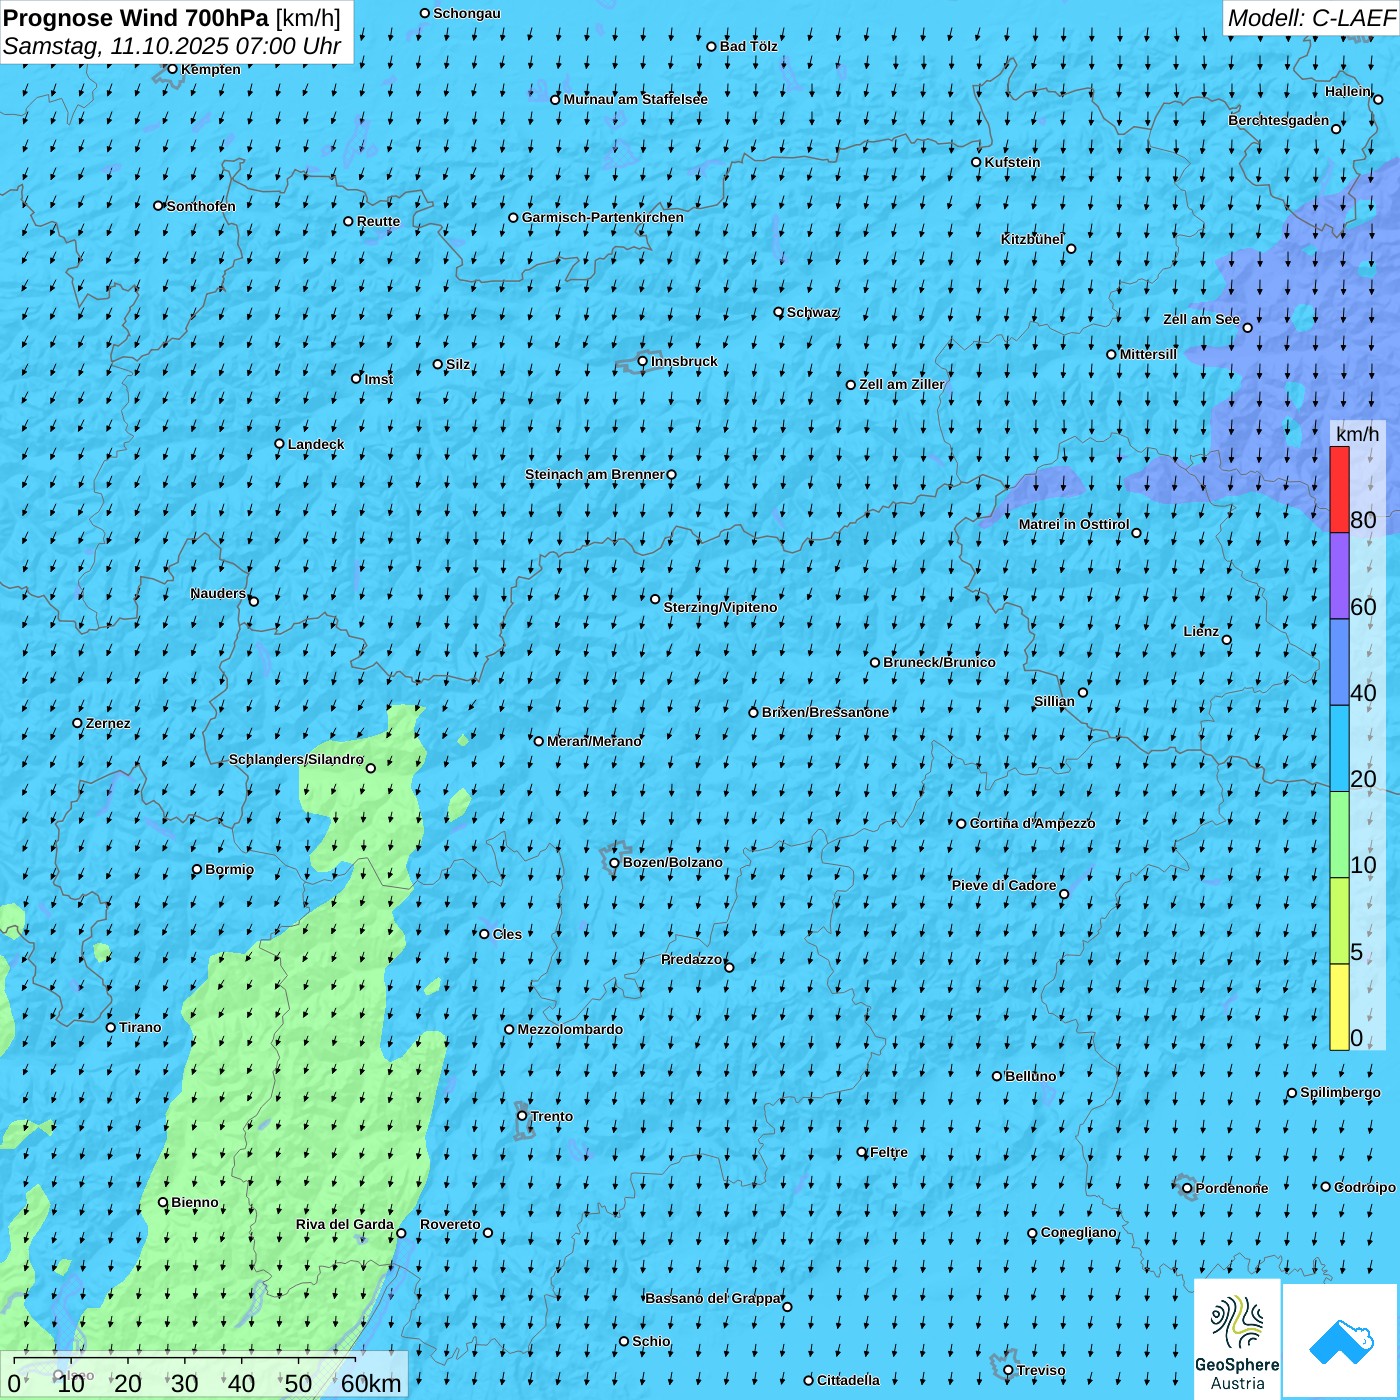
Task: Click the "60km" scale bar label
Action: click(x=371, y=1383)
